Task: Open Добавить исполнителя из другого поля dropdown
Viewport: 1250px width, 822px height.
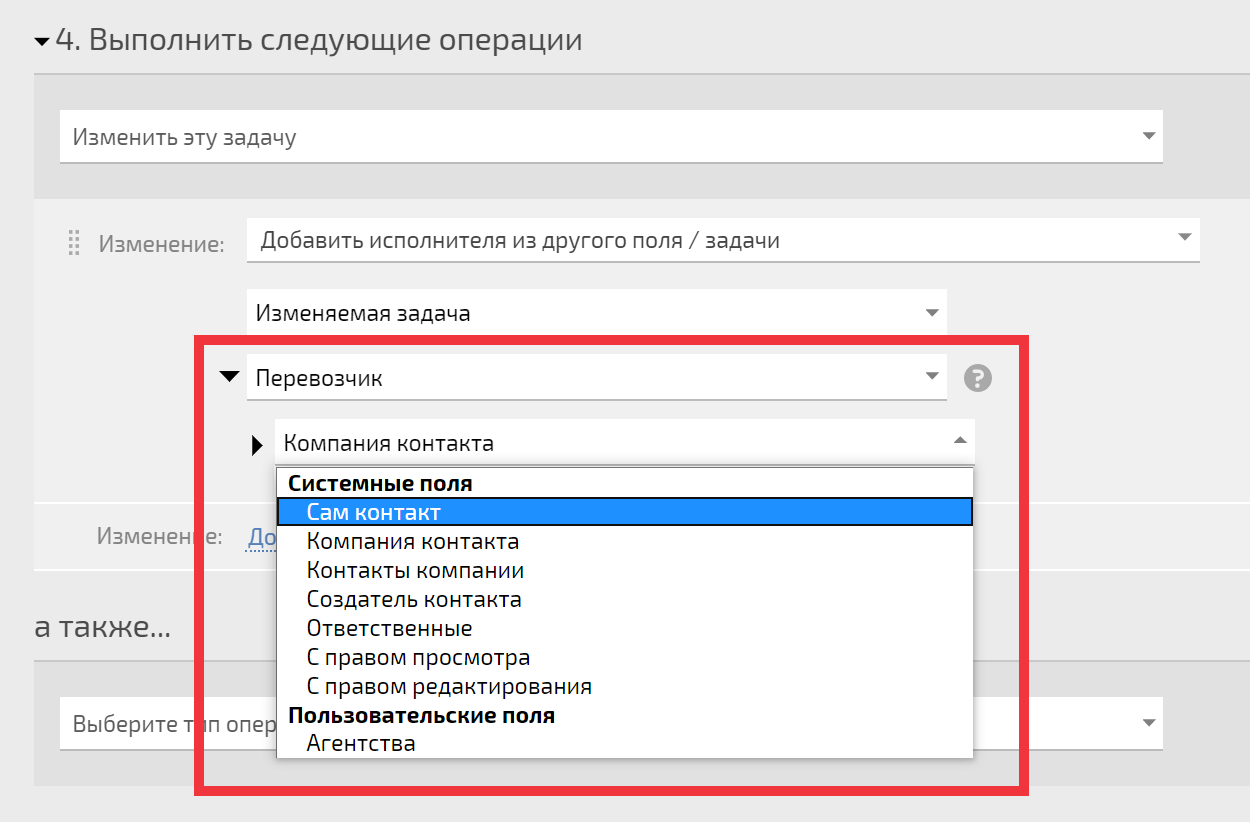Action: point(723,240)
